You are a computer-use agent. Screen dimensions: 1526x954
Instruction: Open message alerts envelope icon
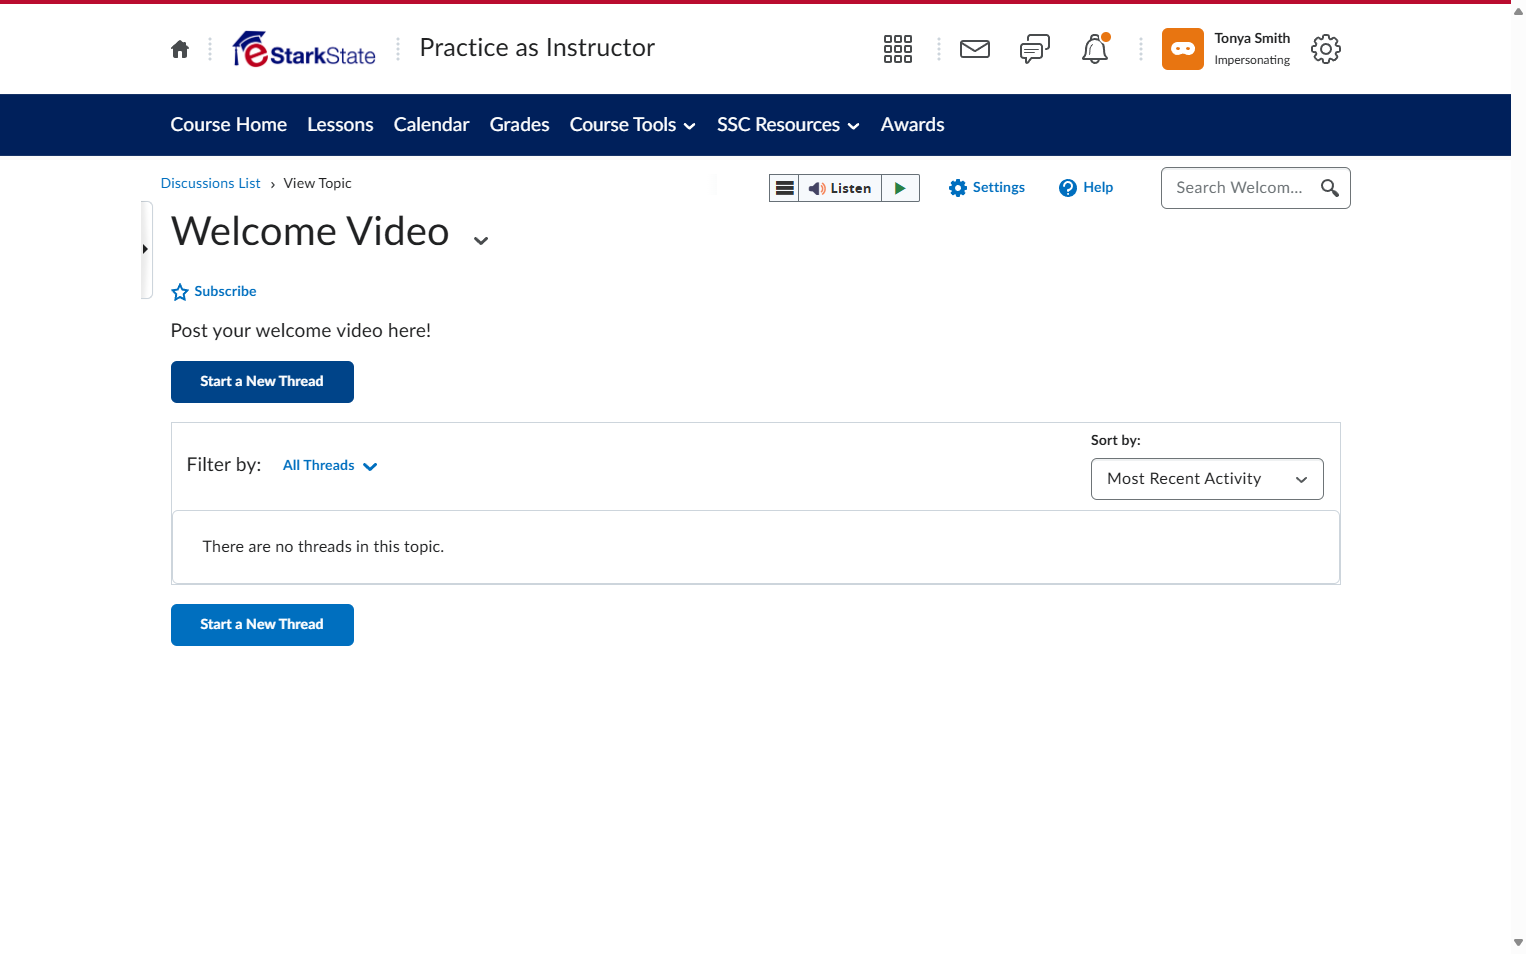(x=975, y=49)
